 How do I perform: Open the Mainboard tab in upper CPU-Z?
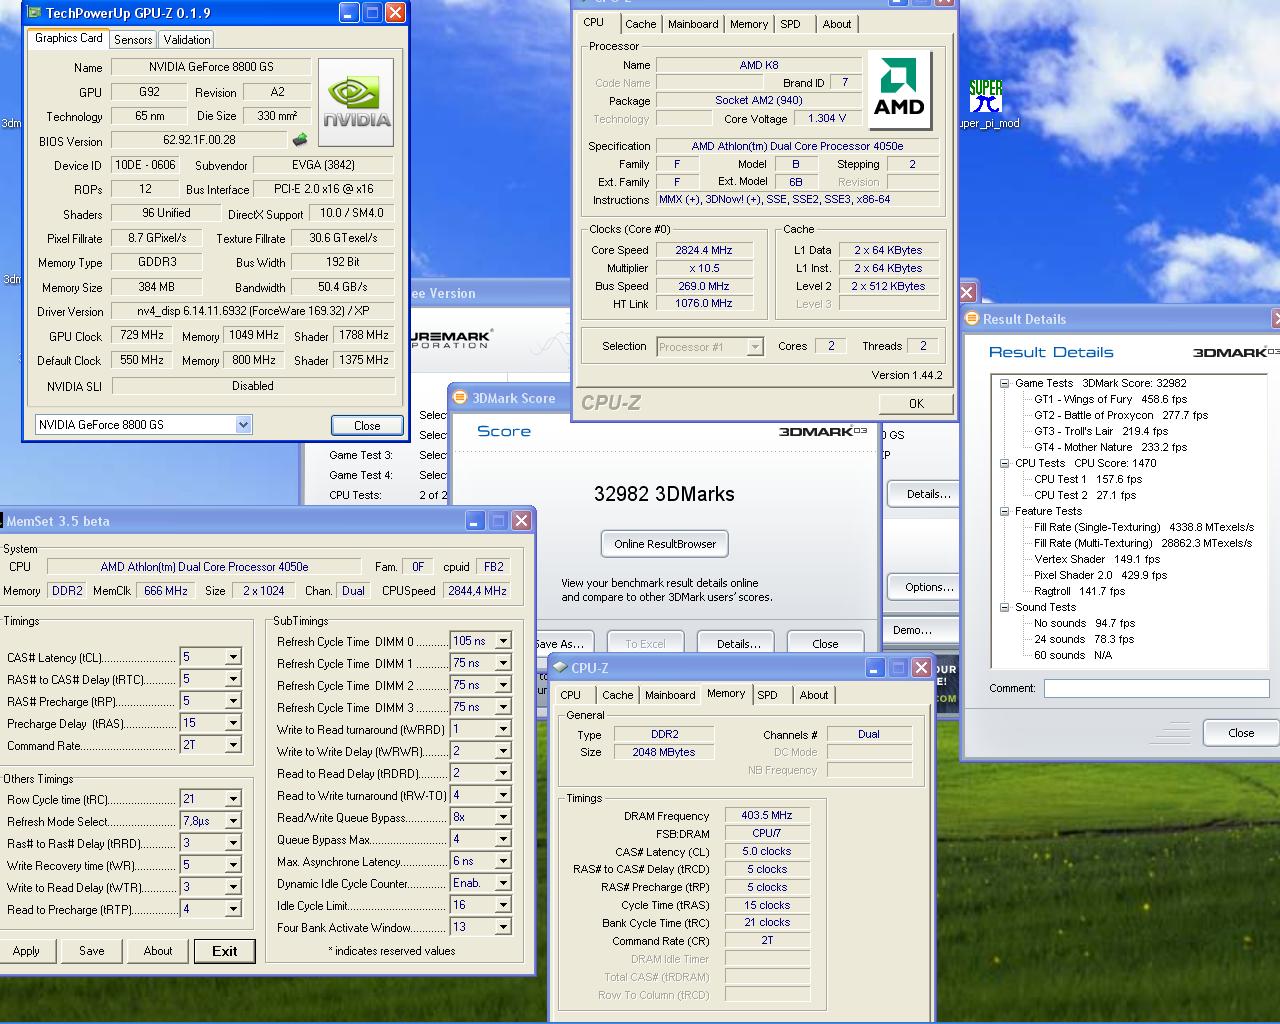point(693,24)
